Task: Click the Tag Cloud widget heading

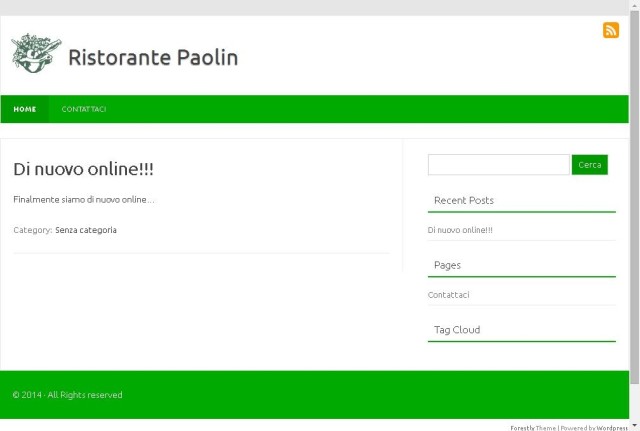Action: point(457,330)
